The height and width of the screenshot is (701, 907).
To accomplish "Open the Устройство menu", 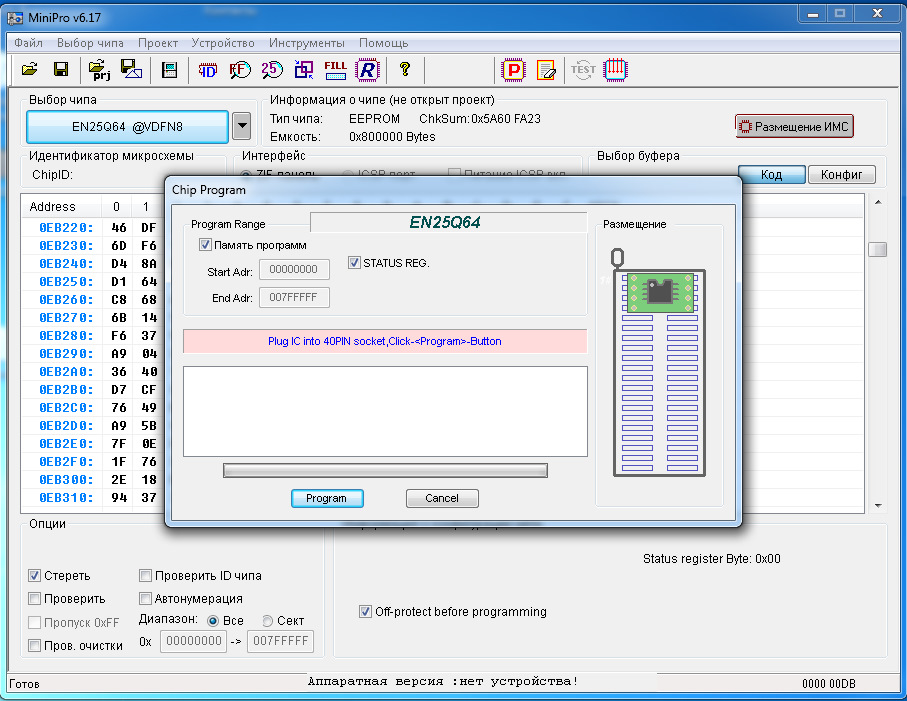I will 223,43.
